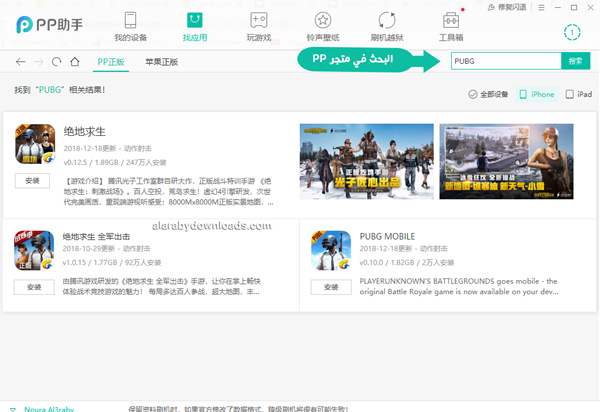Viewport: 600px width, 412px height.
Task: Click the PUBG MOBILE app icon
Action: point(331,251)
